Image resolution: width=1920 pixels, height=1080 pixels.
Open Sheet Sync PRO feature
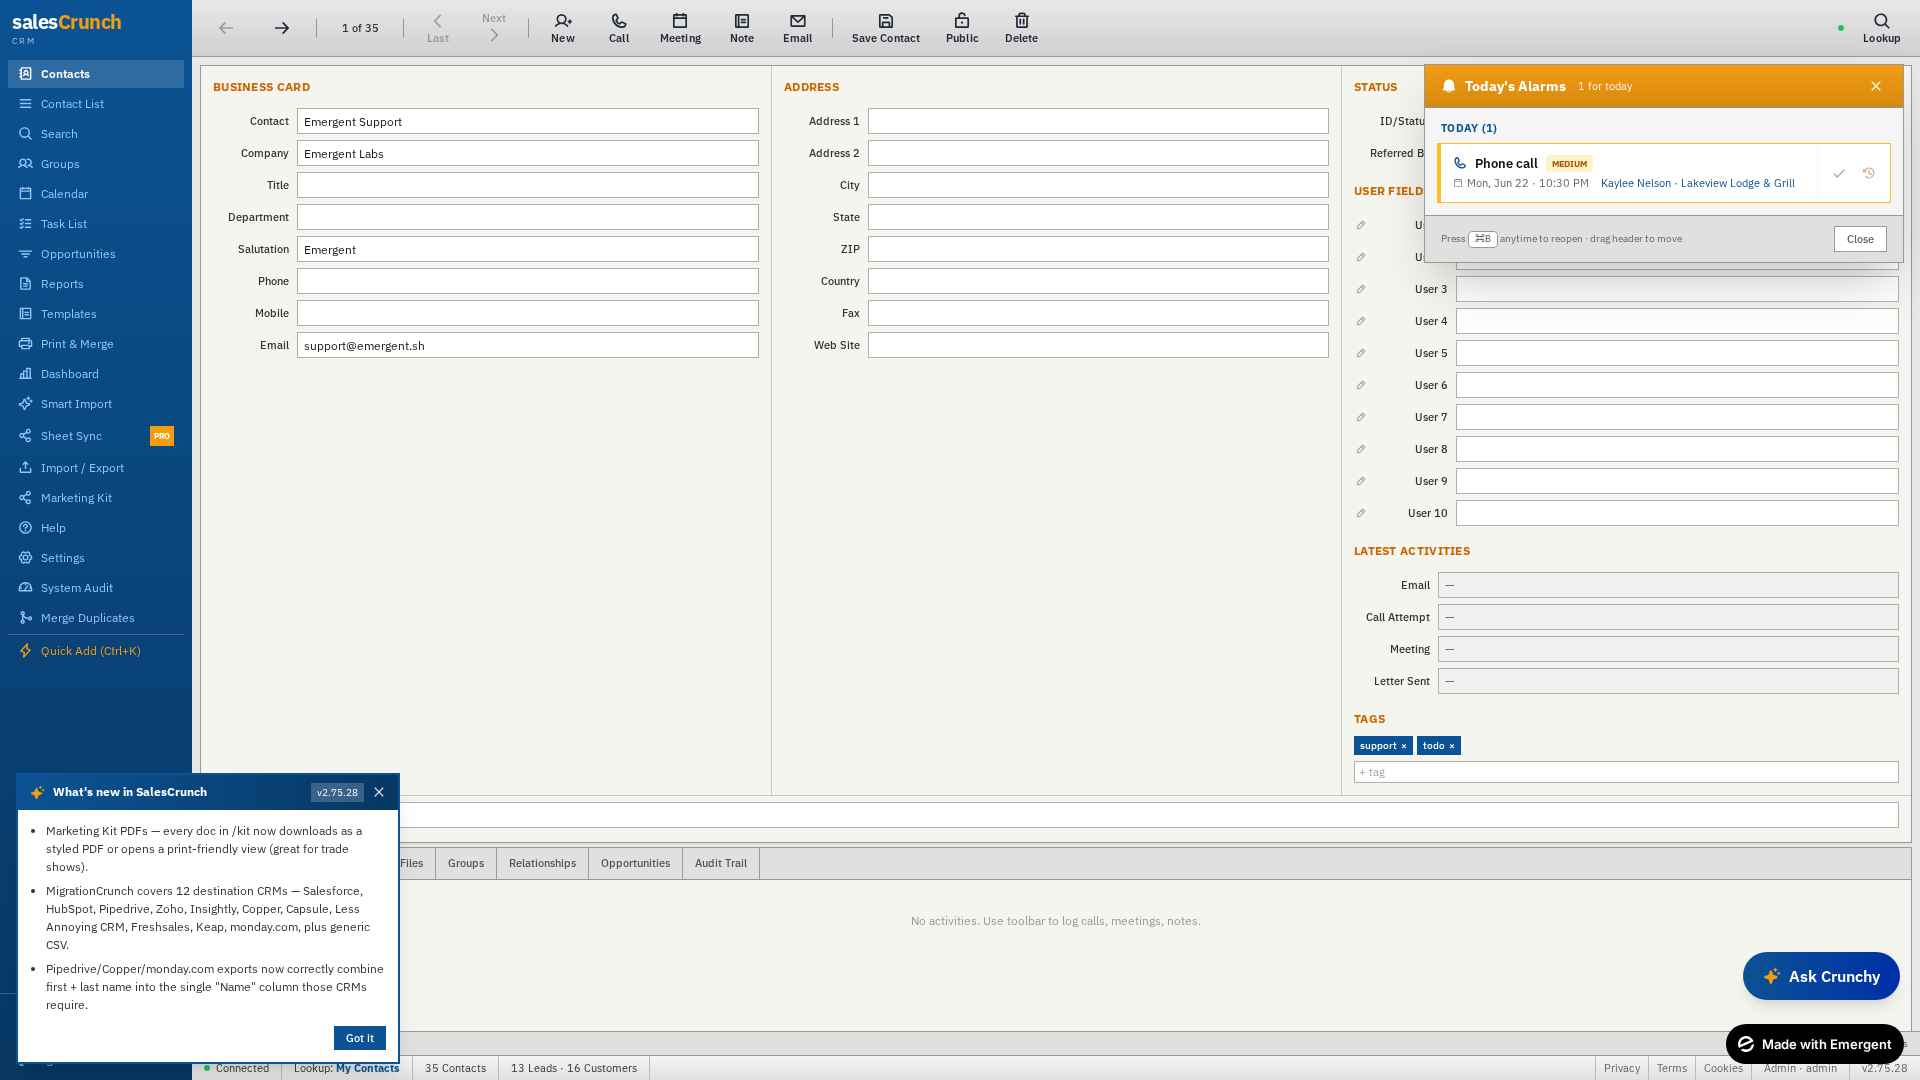click(x=96, y=436)
